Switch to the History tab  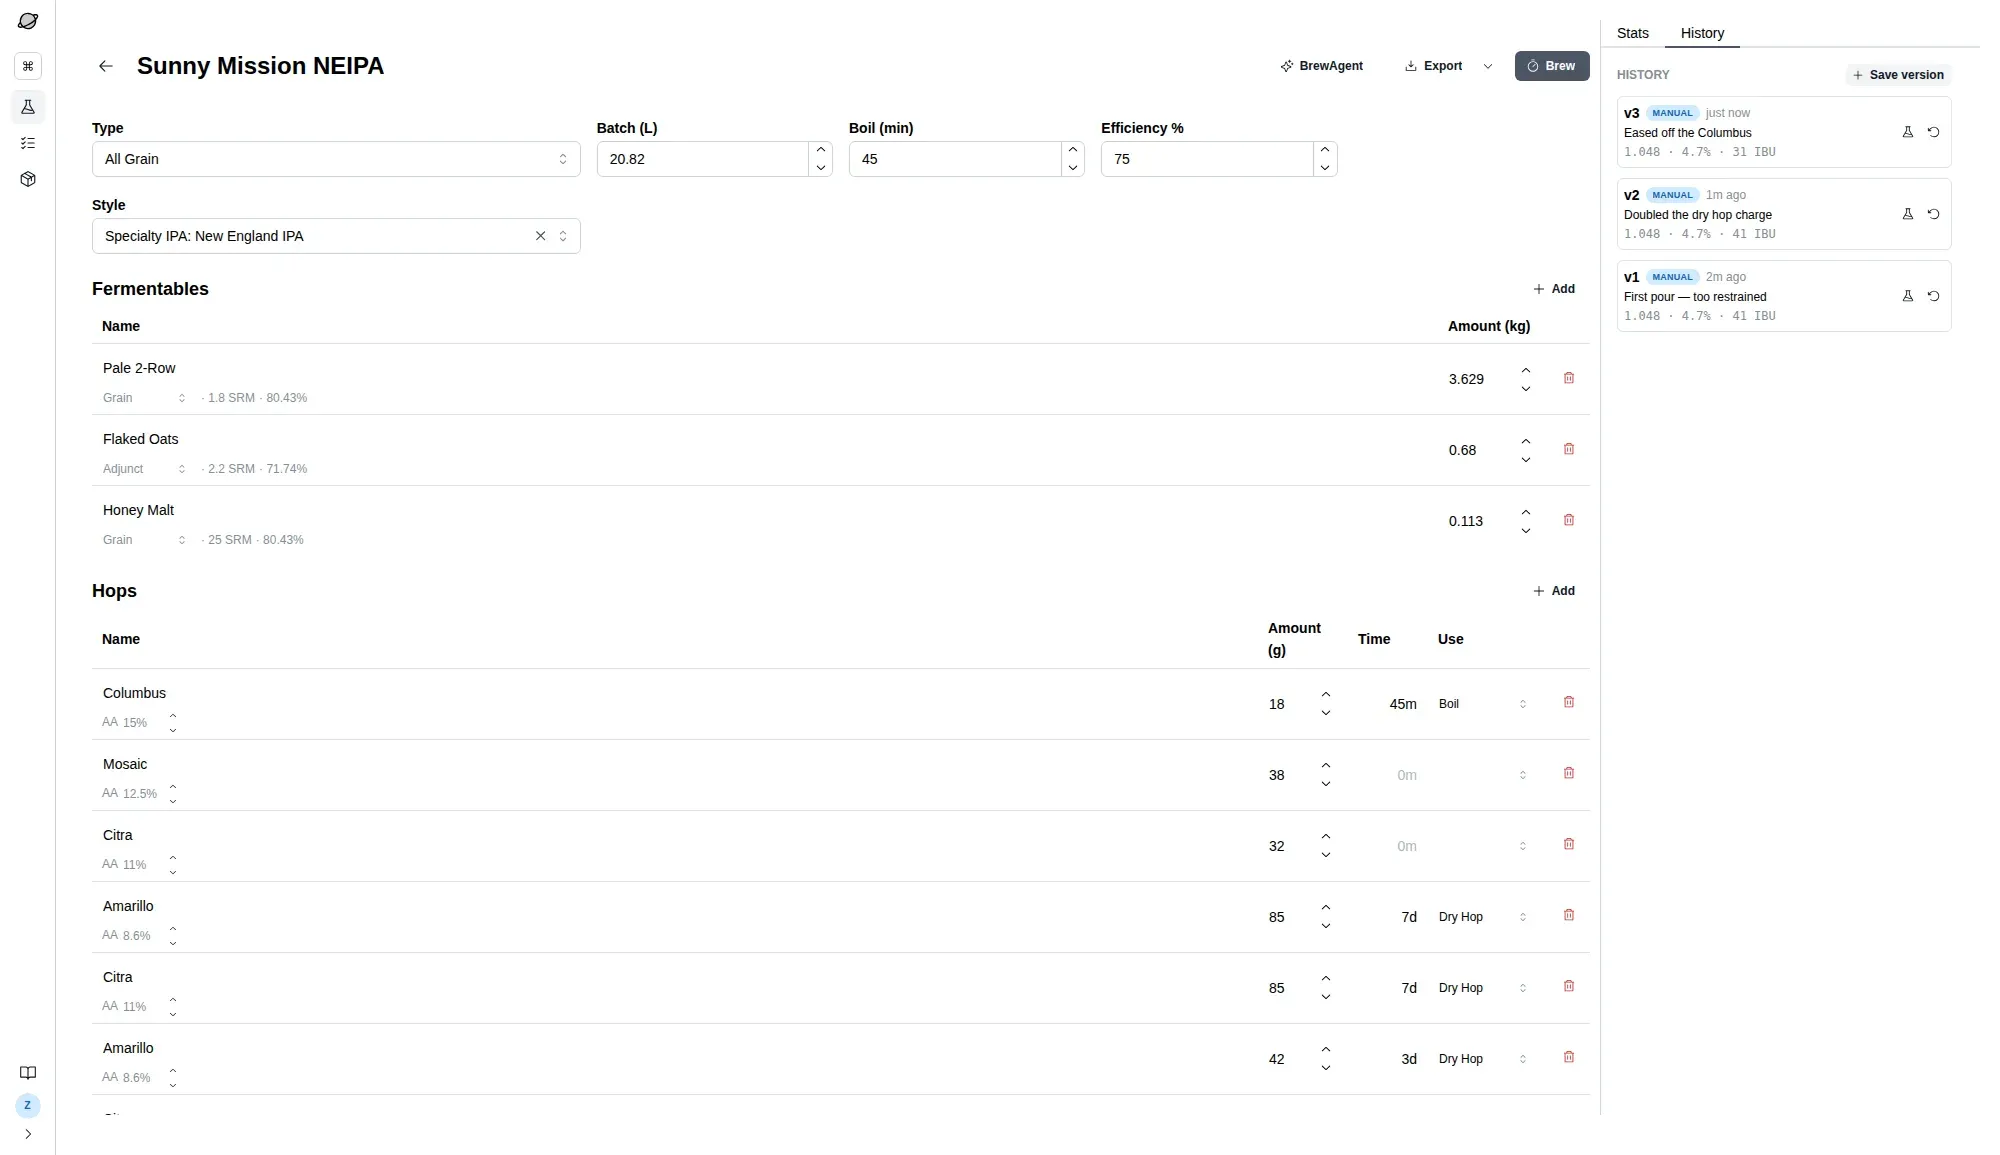point(1702,33)
